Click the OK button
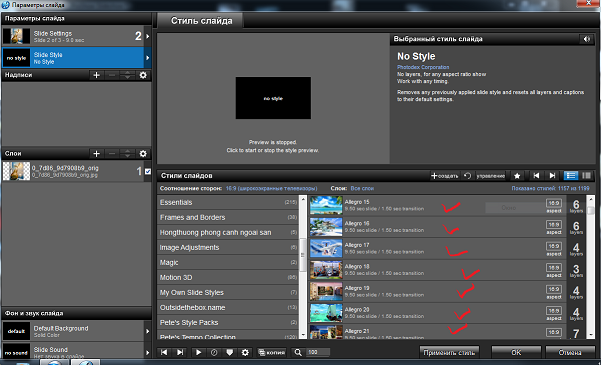The width and height of the screenshot is (601, 365). 516,352
